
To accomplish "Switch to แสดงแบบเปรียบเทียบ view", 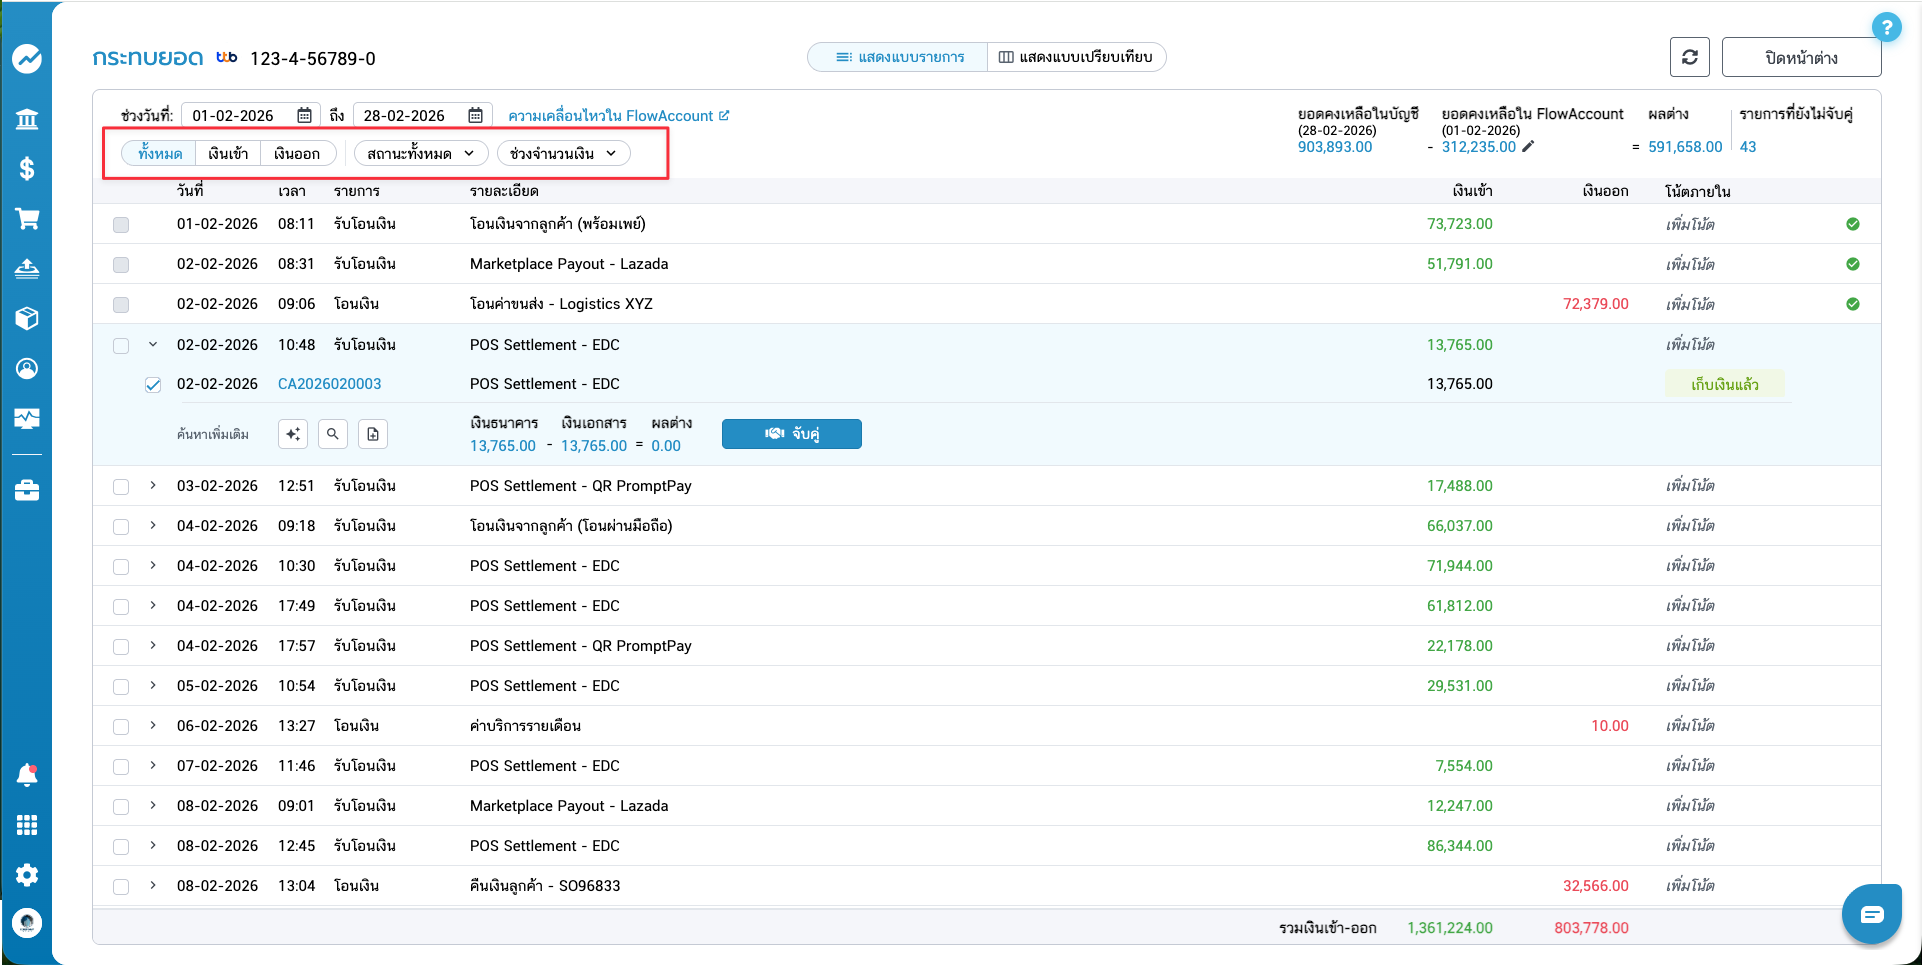I will (1076, 57).
